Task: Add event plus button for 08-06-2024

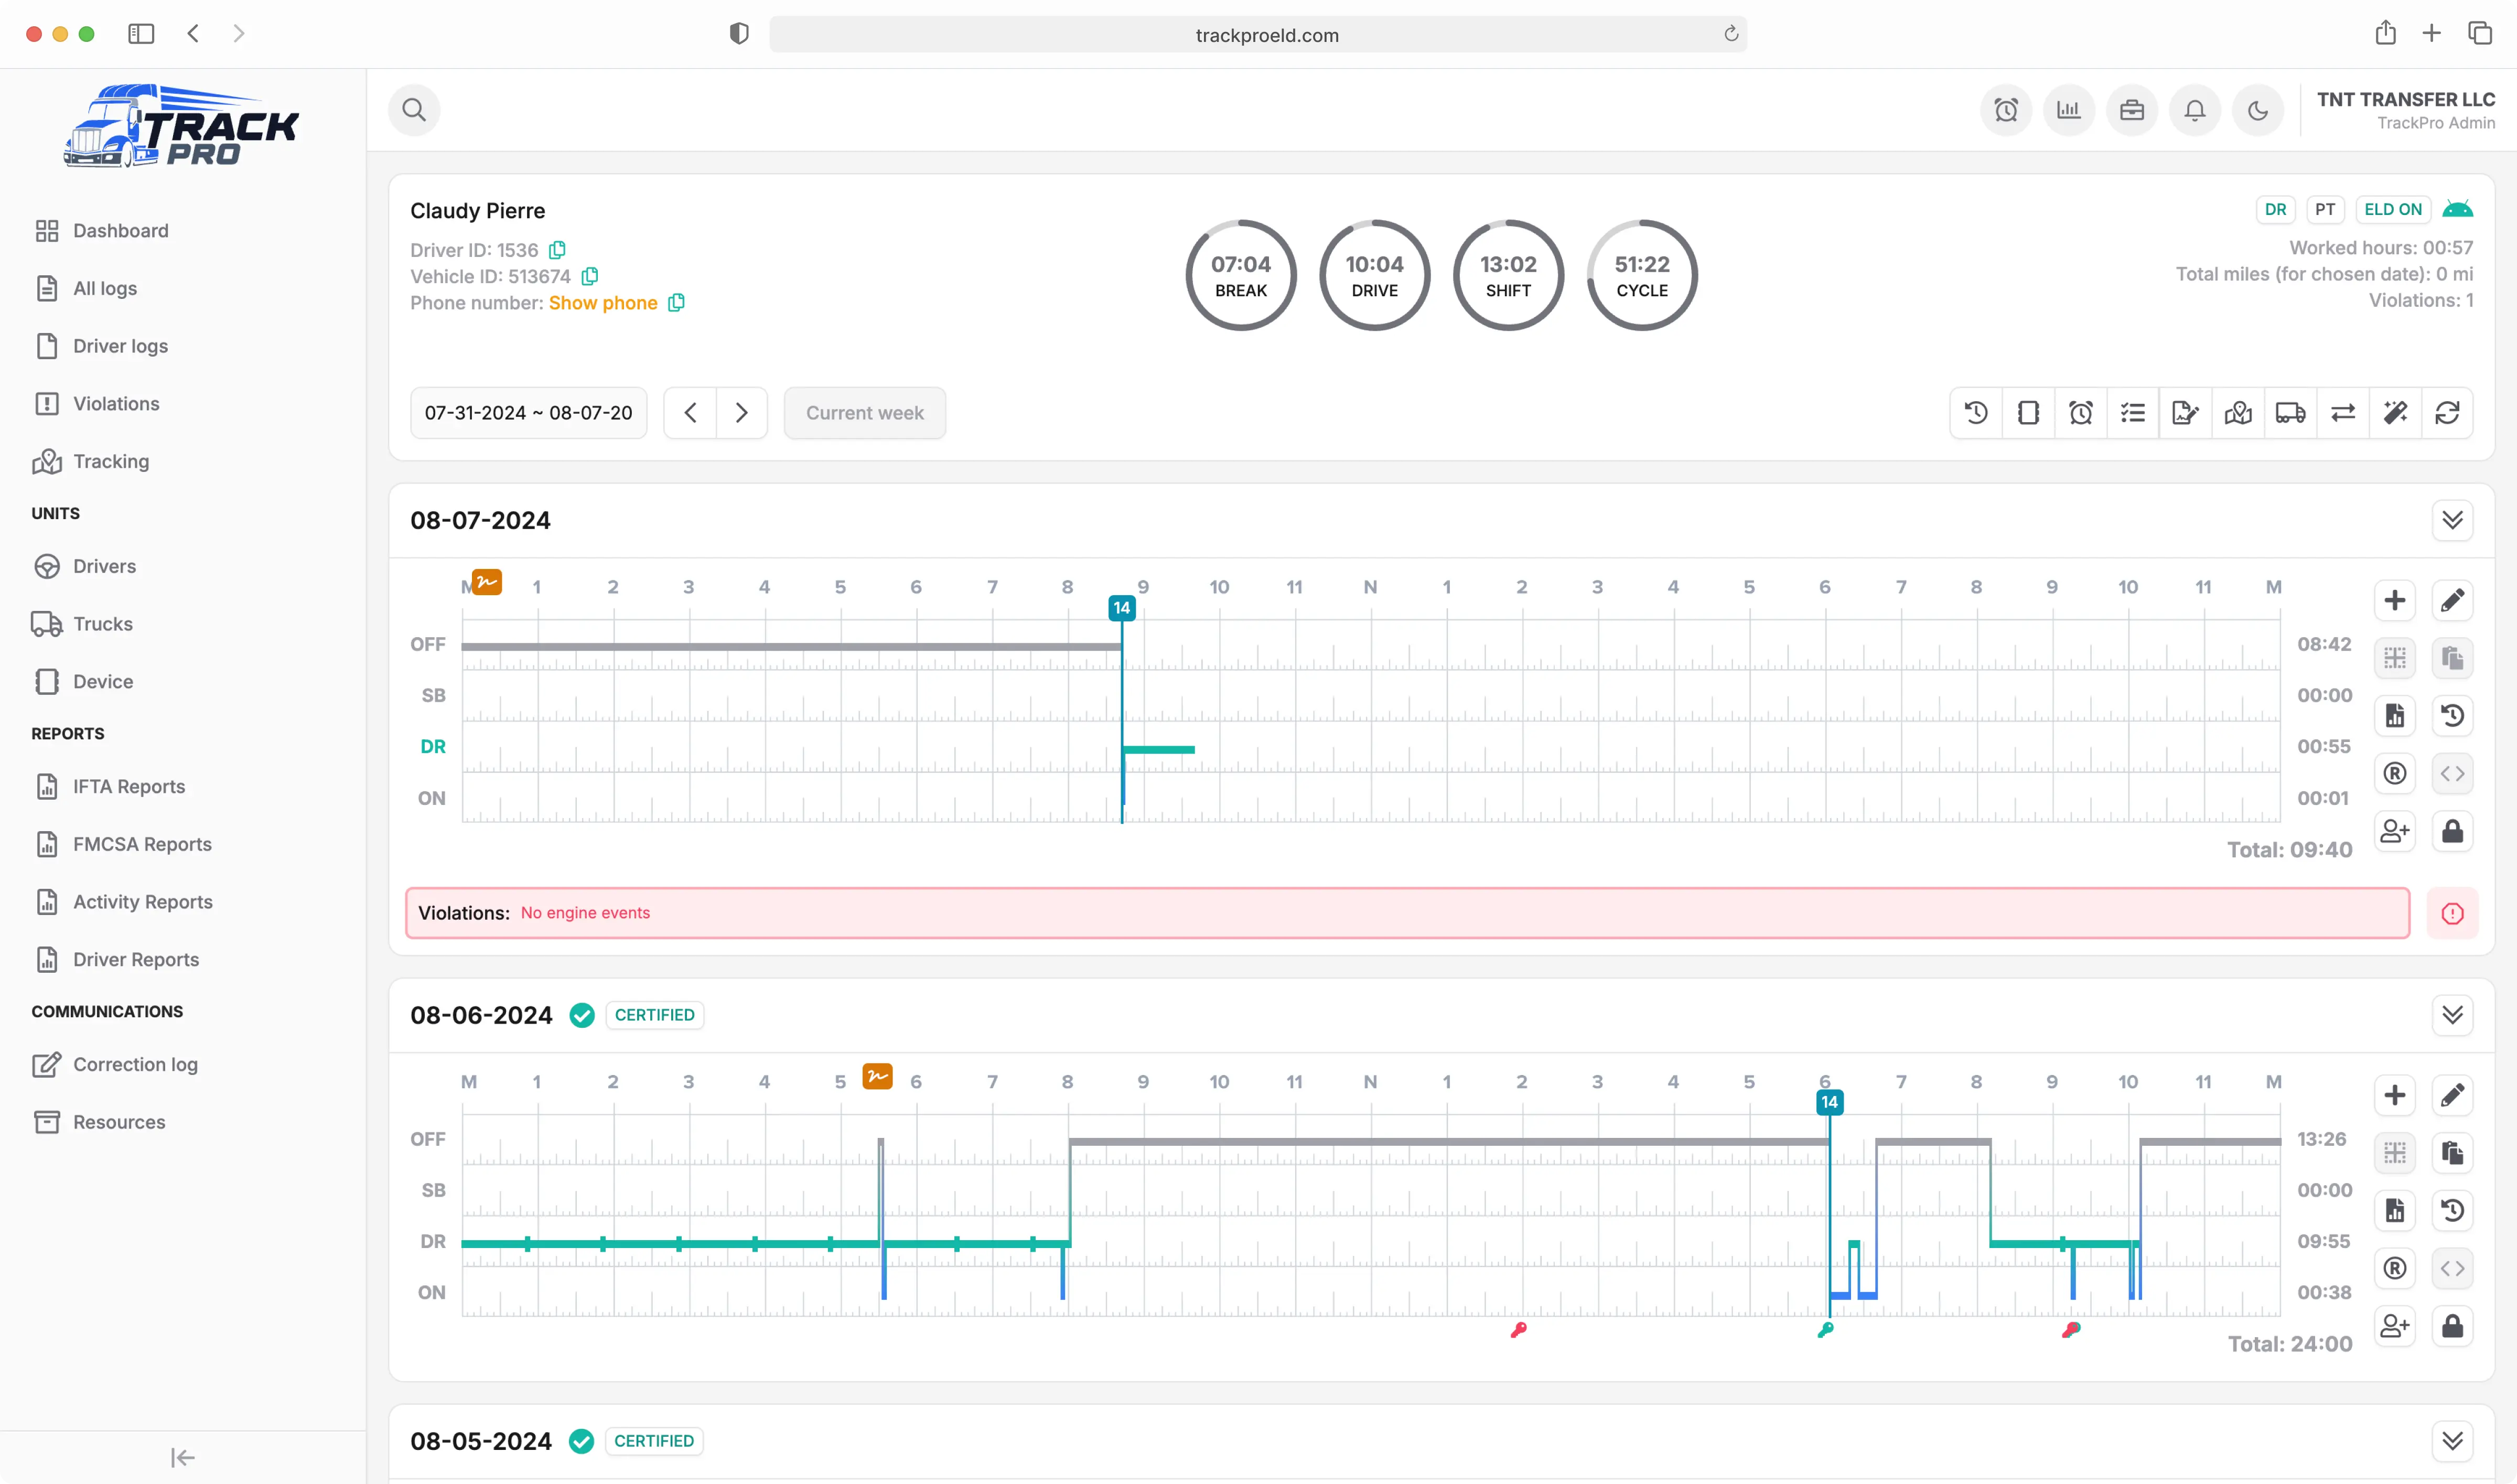Action: pyautogui.click(x=2394, y=1095)
